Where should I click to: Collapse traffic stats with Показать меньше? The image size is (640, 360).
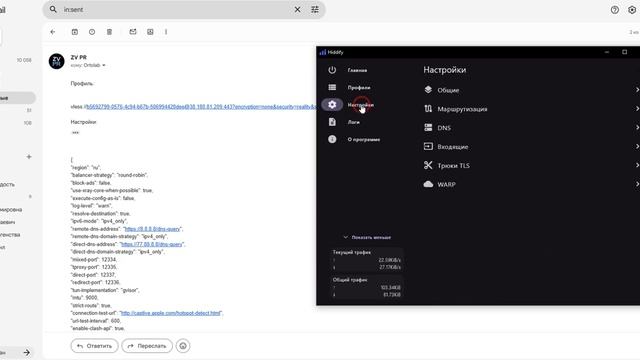367,237
